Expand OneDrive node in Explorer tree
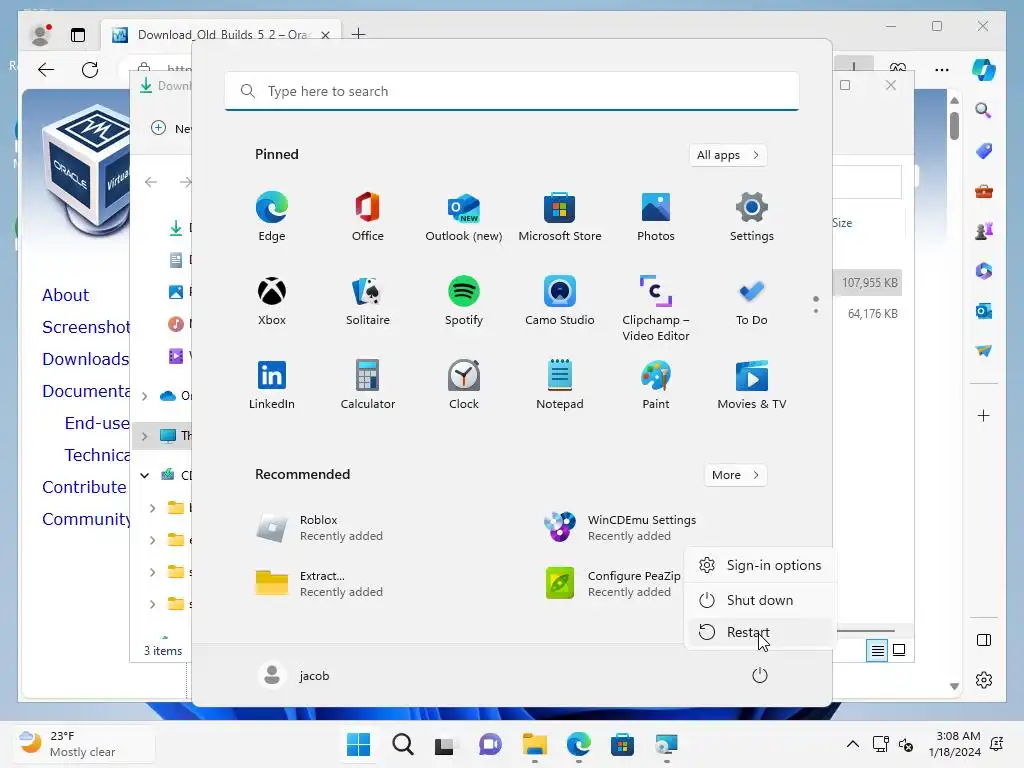This screenshot has width=1024, height=768. [145, 396]
